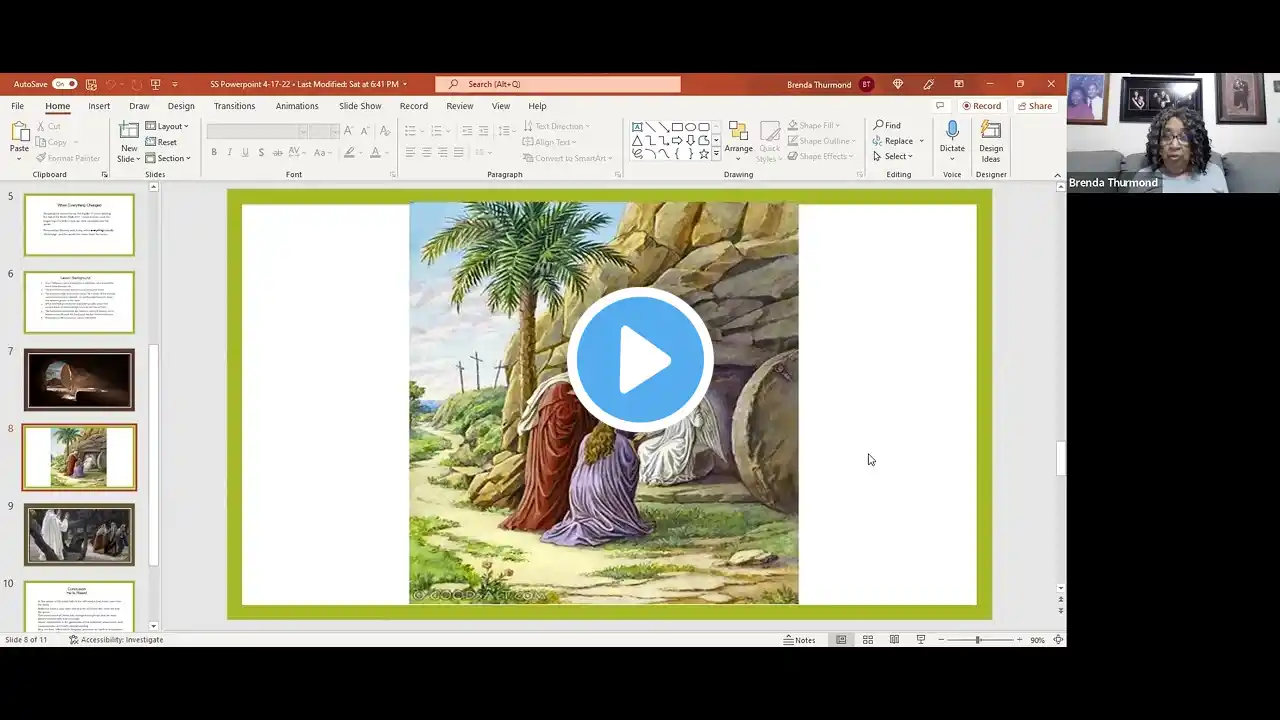Screen dimensions: 1280x720
Task: Toggle Strikethrough formatting
Action: tap(277, 153)
